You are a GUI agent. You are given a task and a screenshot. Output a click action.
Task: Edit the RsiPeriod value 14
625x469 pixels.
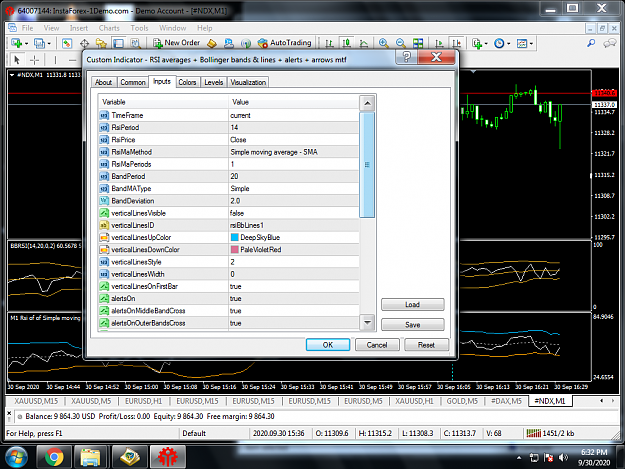pos(293,128)
